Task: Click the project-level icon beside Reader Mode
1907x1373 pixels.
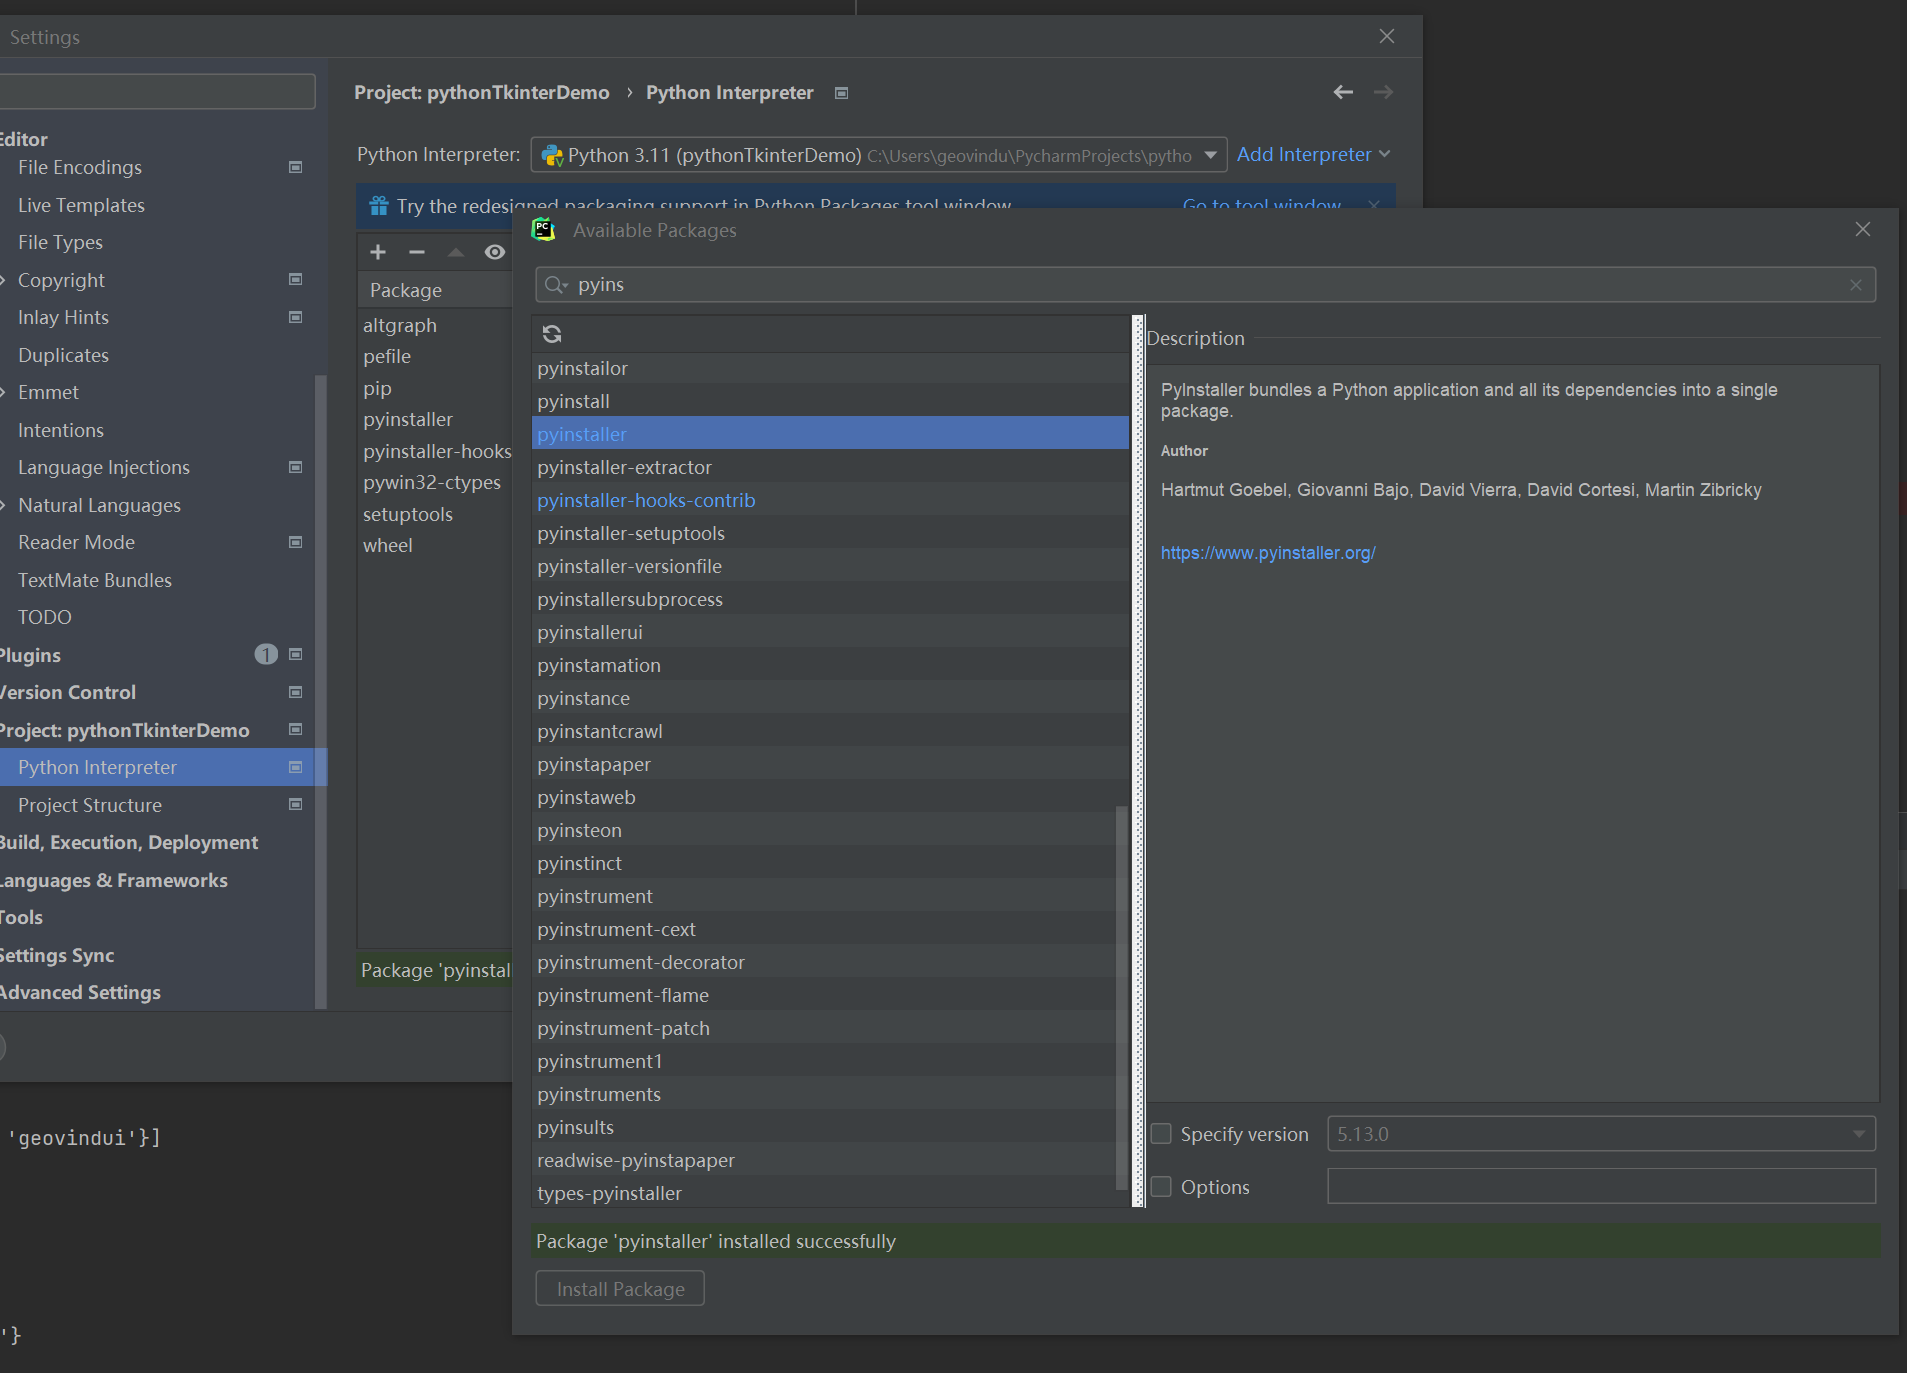Action: click(x=295, y=542)
